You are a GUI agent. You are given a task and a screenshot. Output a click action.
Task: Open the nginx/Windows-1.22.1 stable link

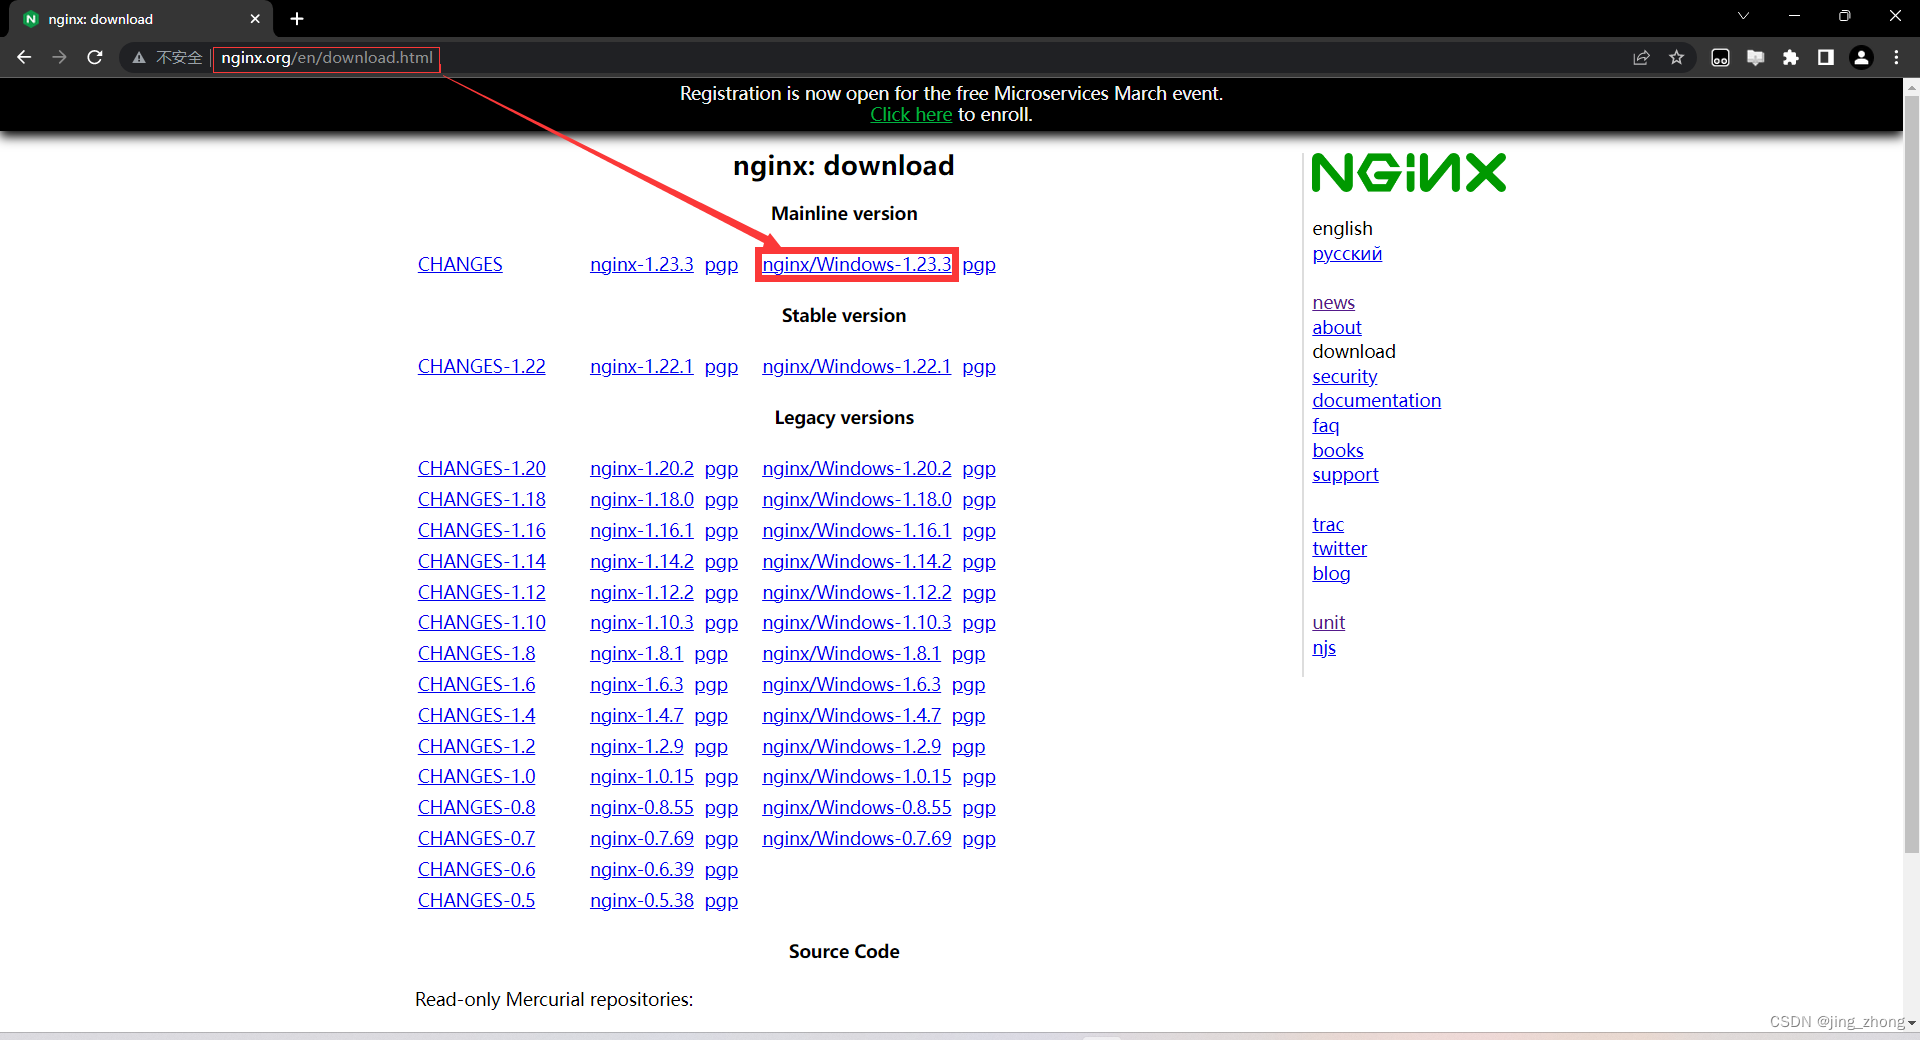(x=856, y=367)
